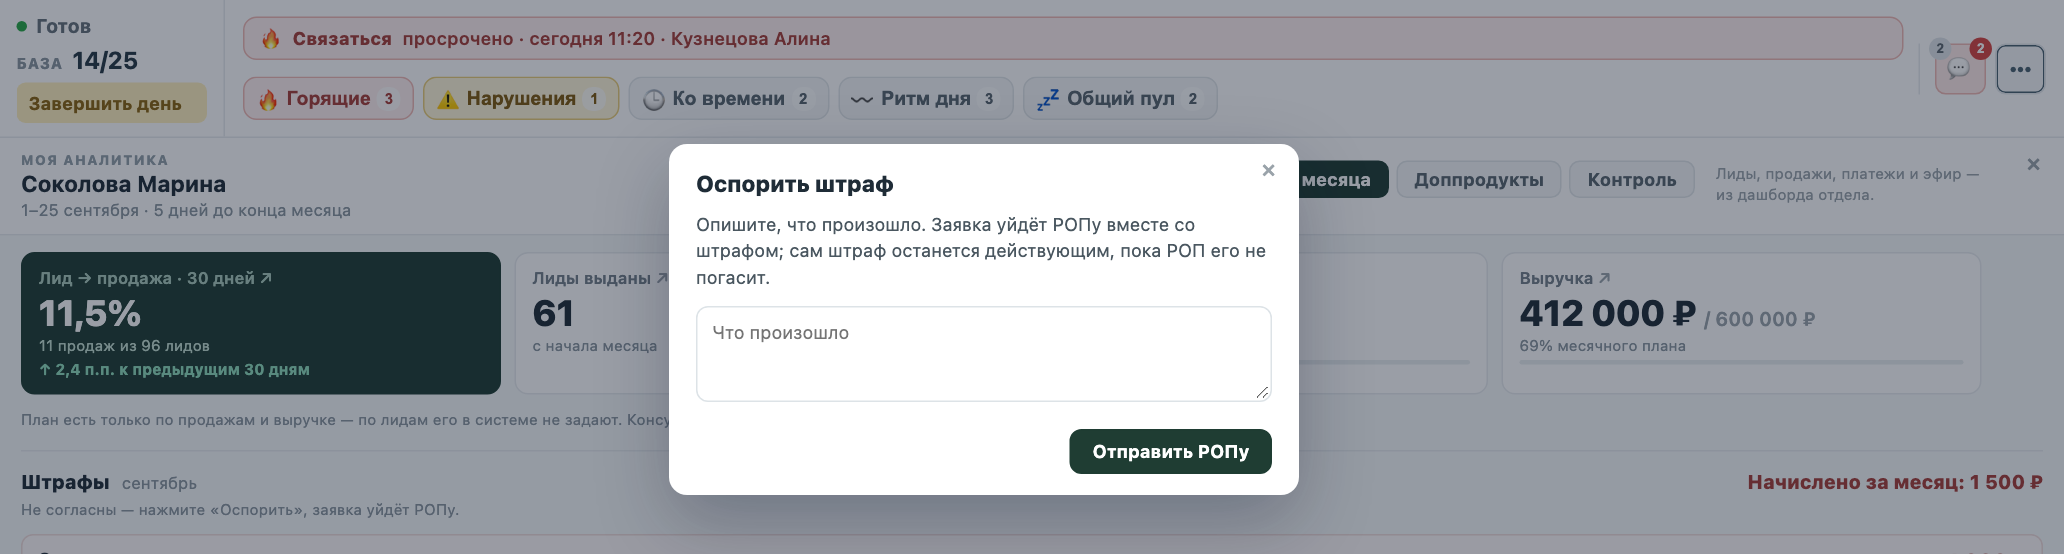Open the Лид → продажа conversion card
The height and width of the screenshot is (554, 2064).
pyautogui.click(x=261, y=323)
